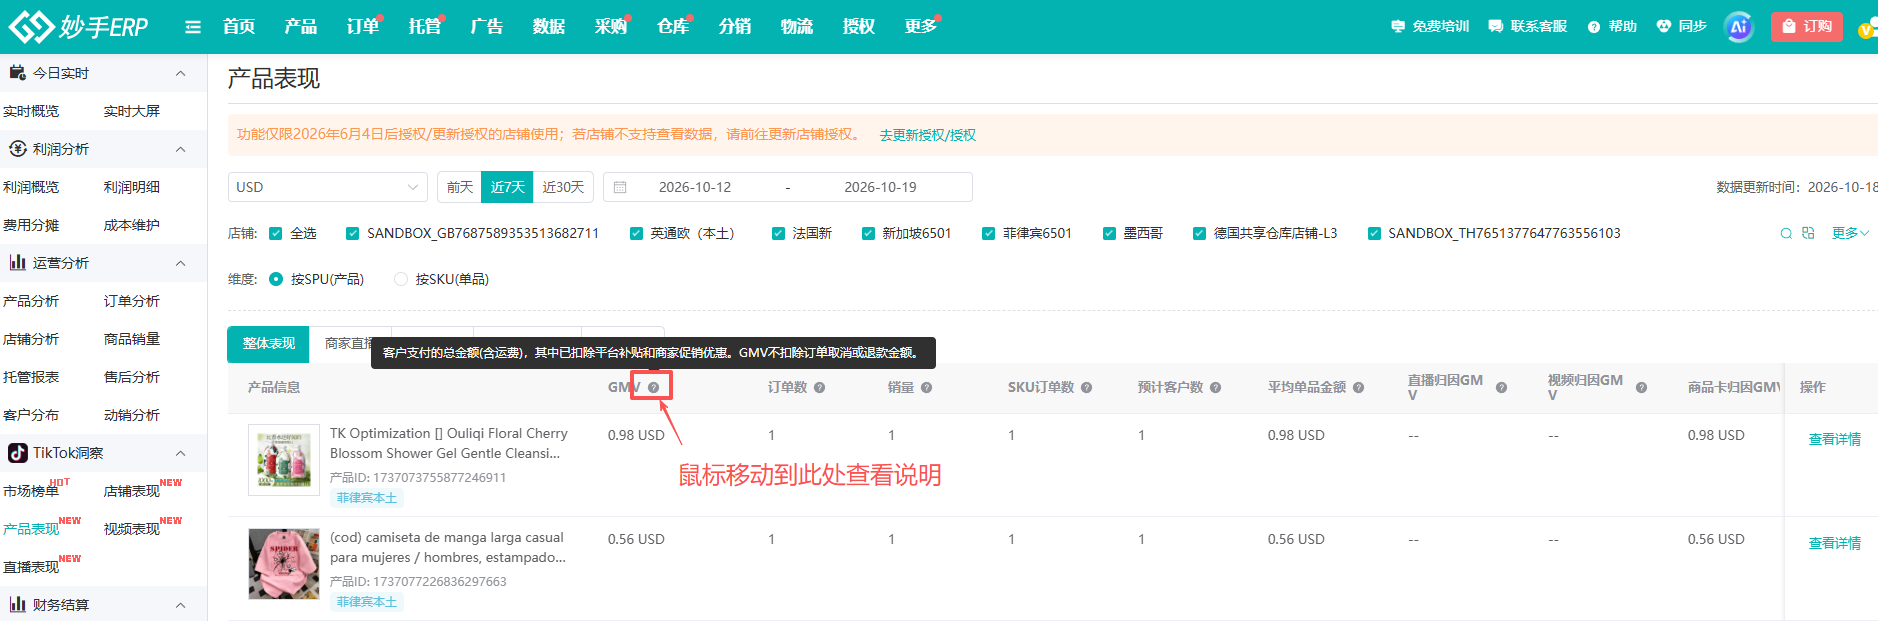1878x621 pixels.
Task: Click the 视频归因GMV help icon
Action: [1641, 387]
